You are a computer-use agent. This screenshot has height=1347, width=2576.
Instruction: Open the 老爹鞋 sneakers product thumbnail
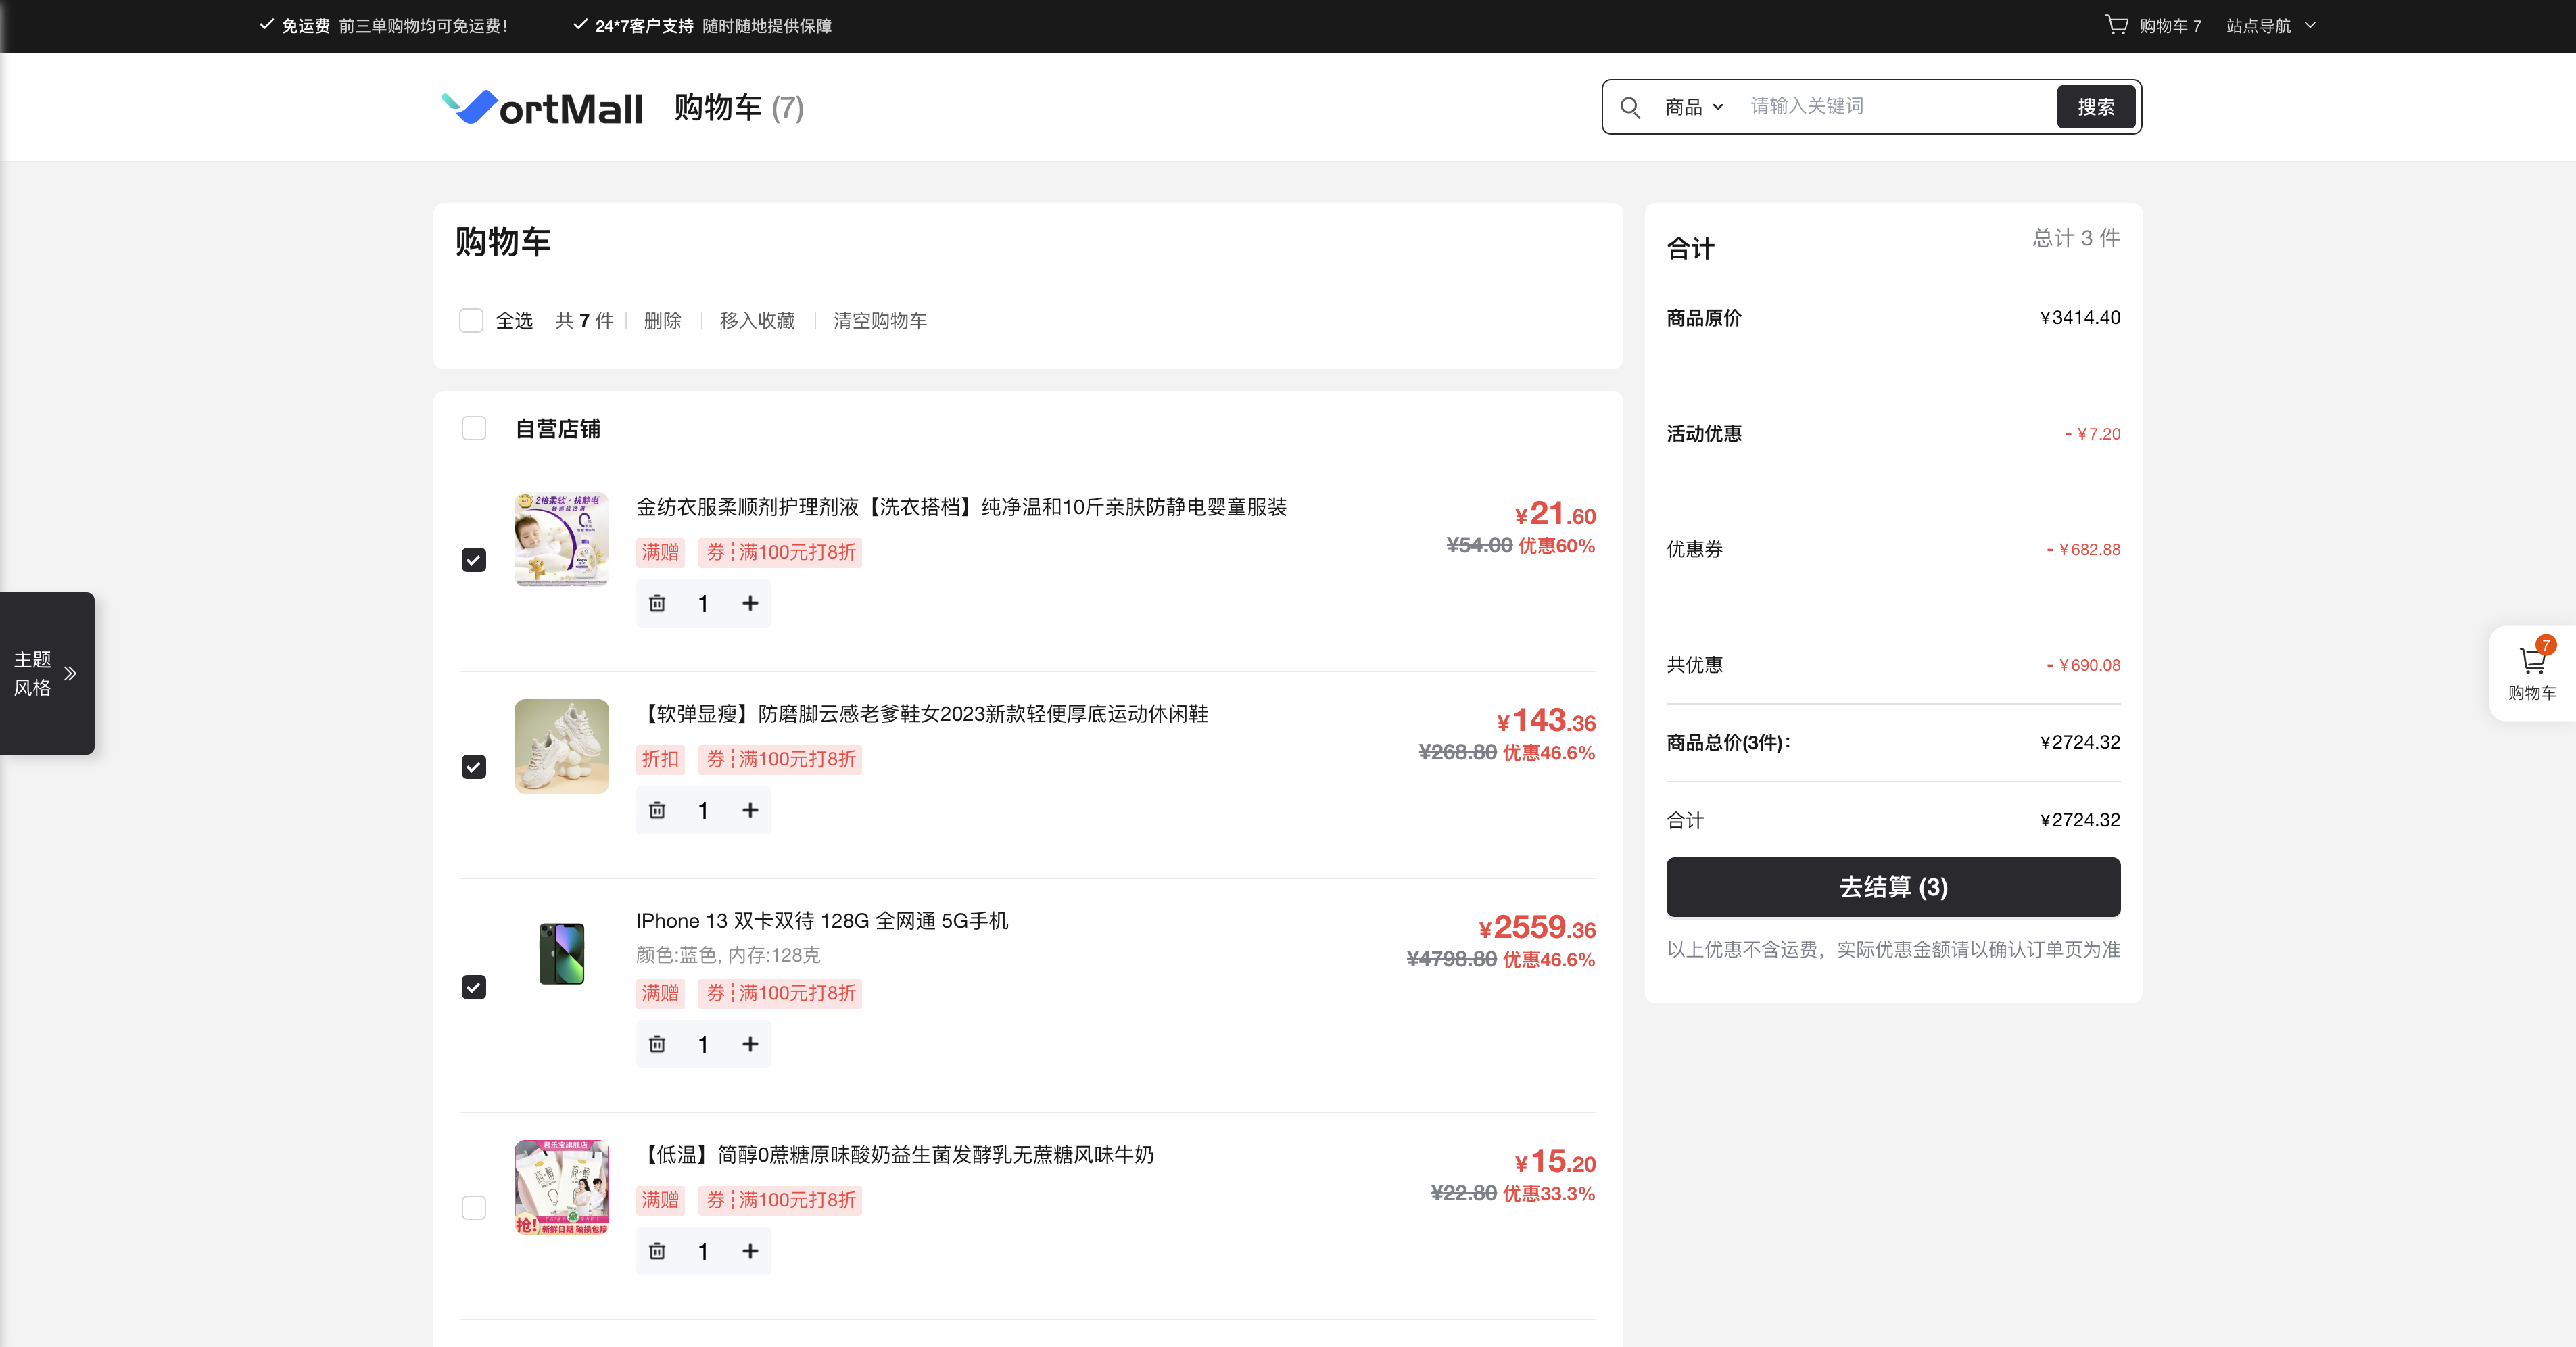pyautogui.click(x=562, y=746)
